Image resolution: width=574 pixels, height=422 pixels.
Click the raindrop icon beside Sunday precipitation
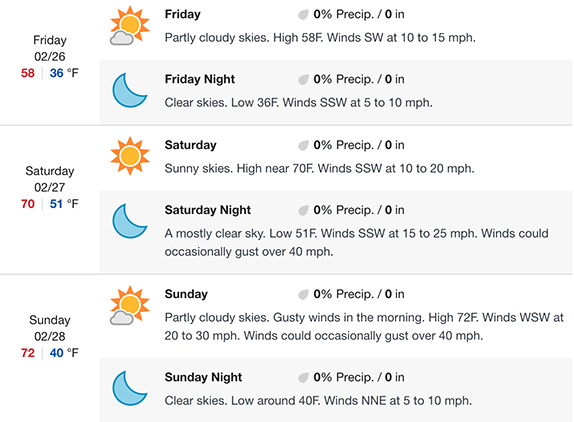click(x=303, y=294)
